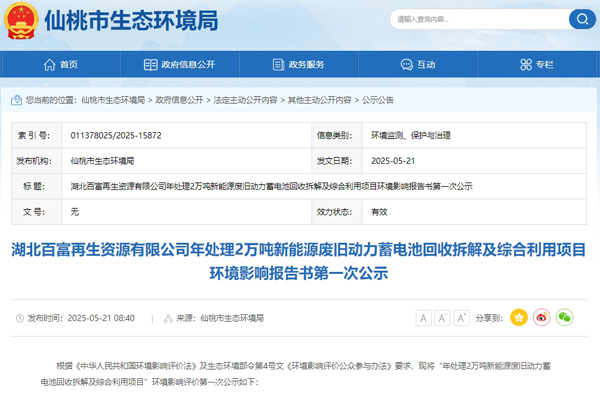
Task: Click the national emblem logo
Action: (x=24, y=20)
